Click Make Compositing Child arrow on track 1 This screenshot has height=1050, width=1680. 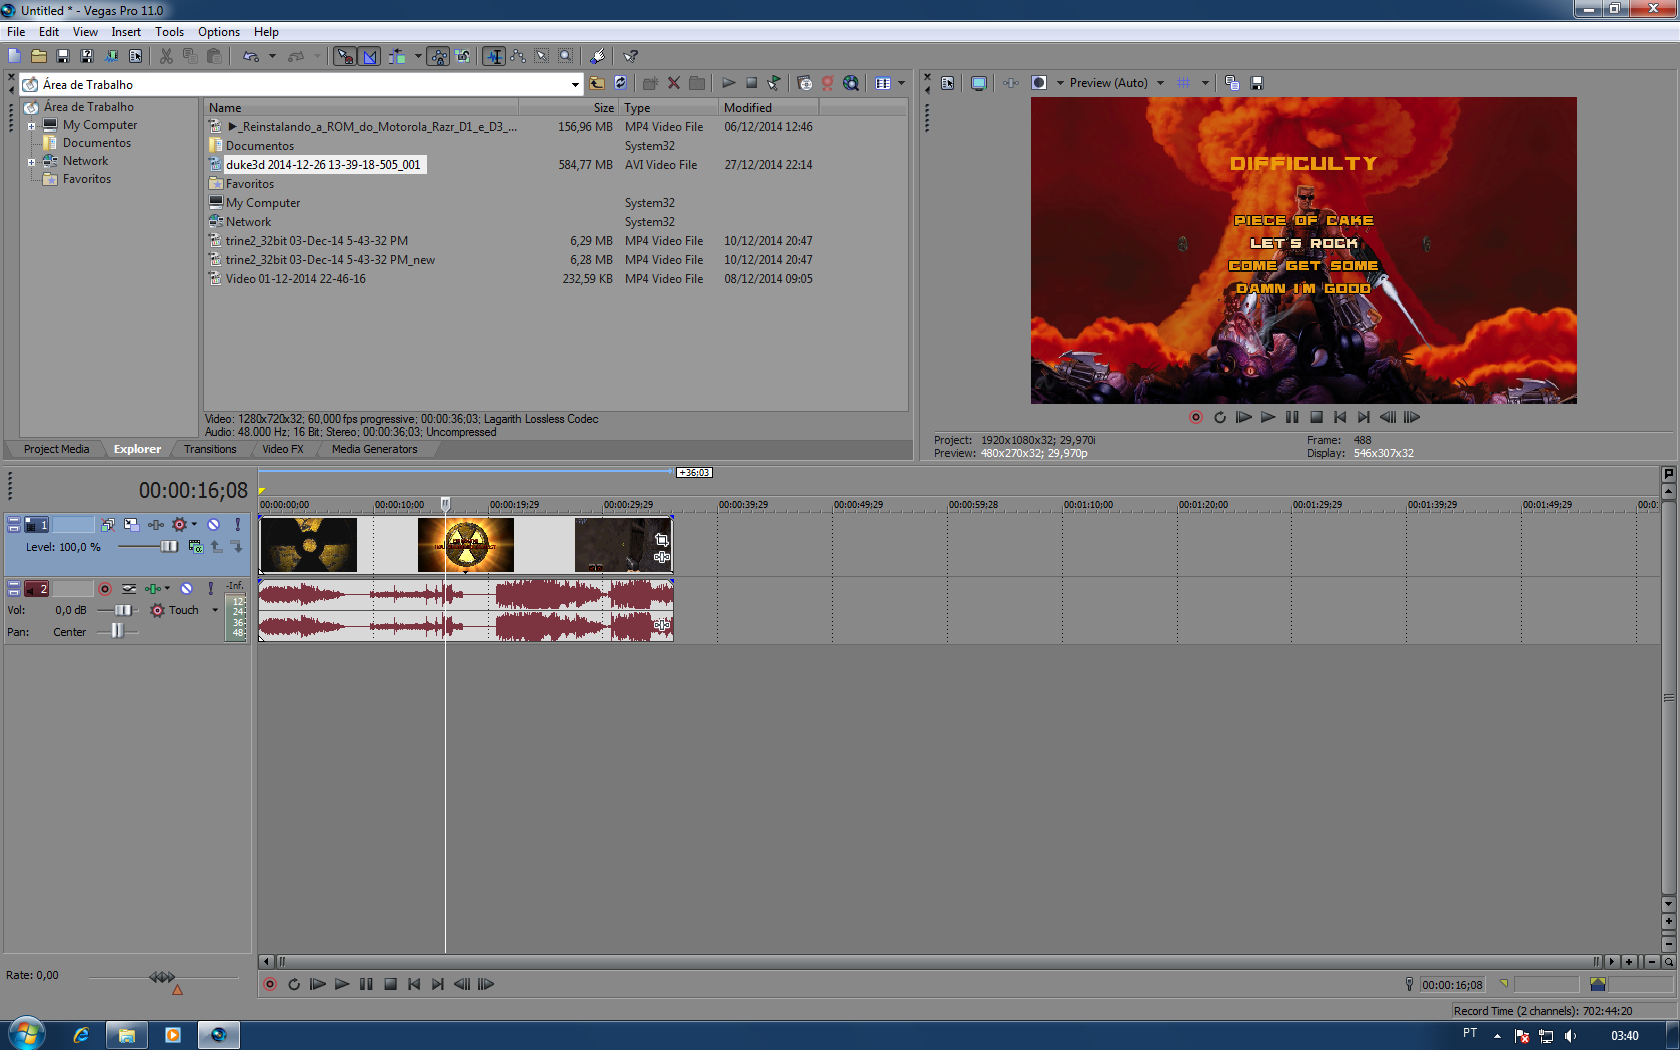(x=237, y=547)
